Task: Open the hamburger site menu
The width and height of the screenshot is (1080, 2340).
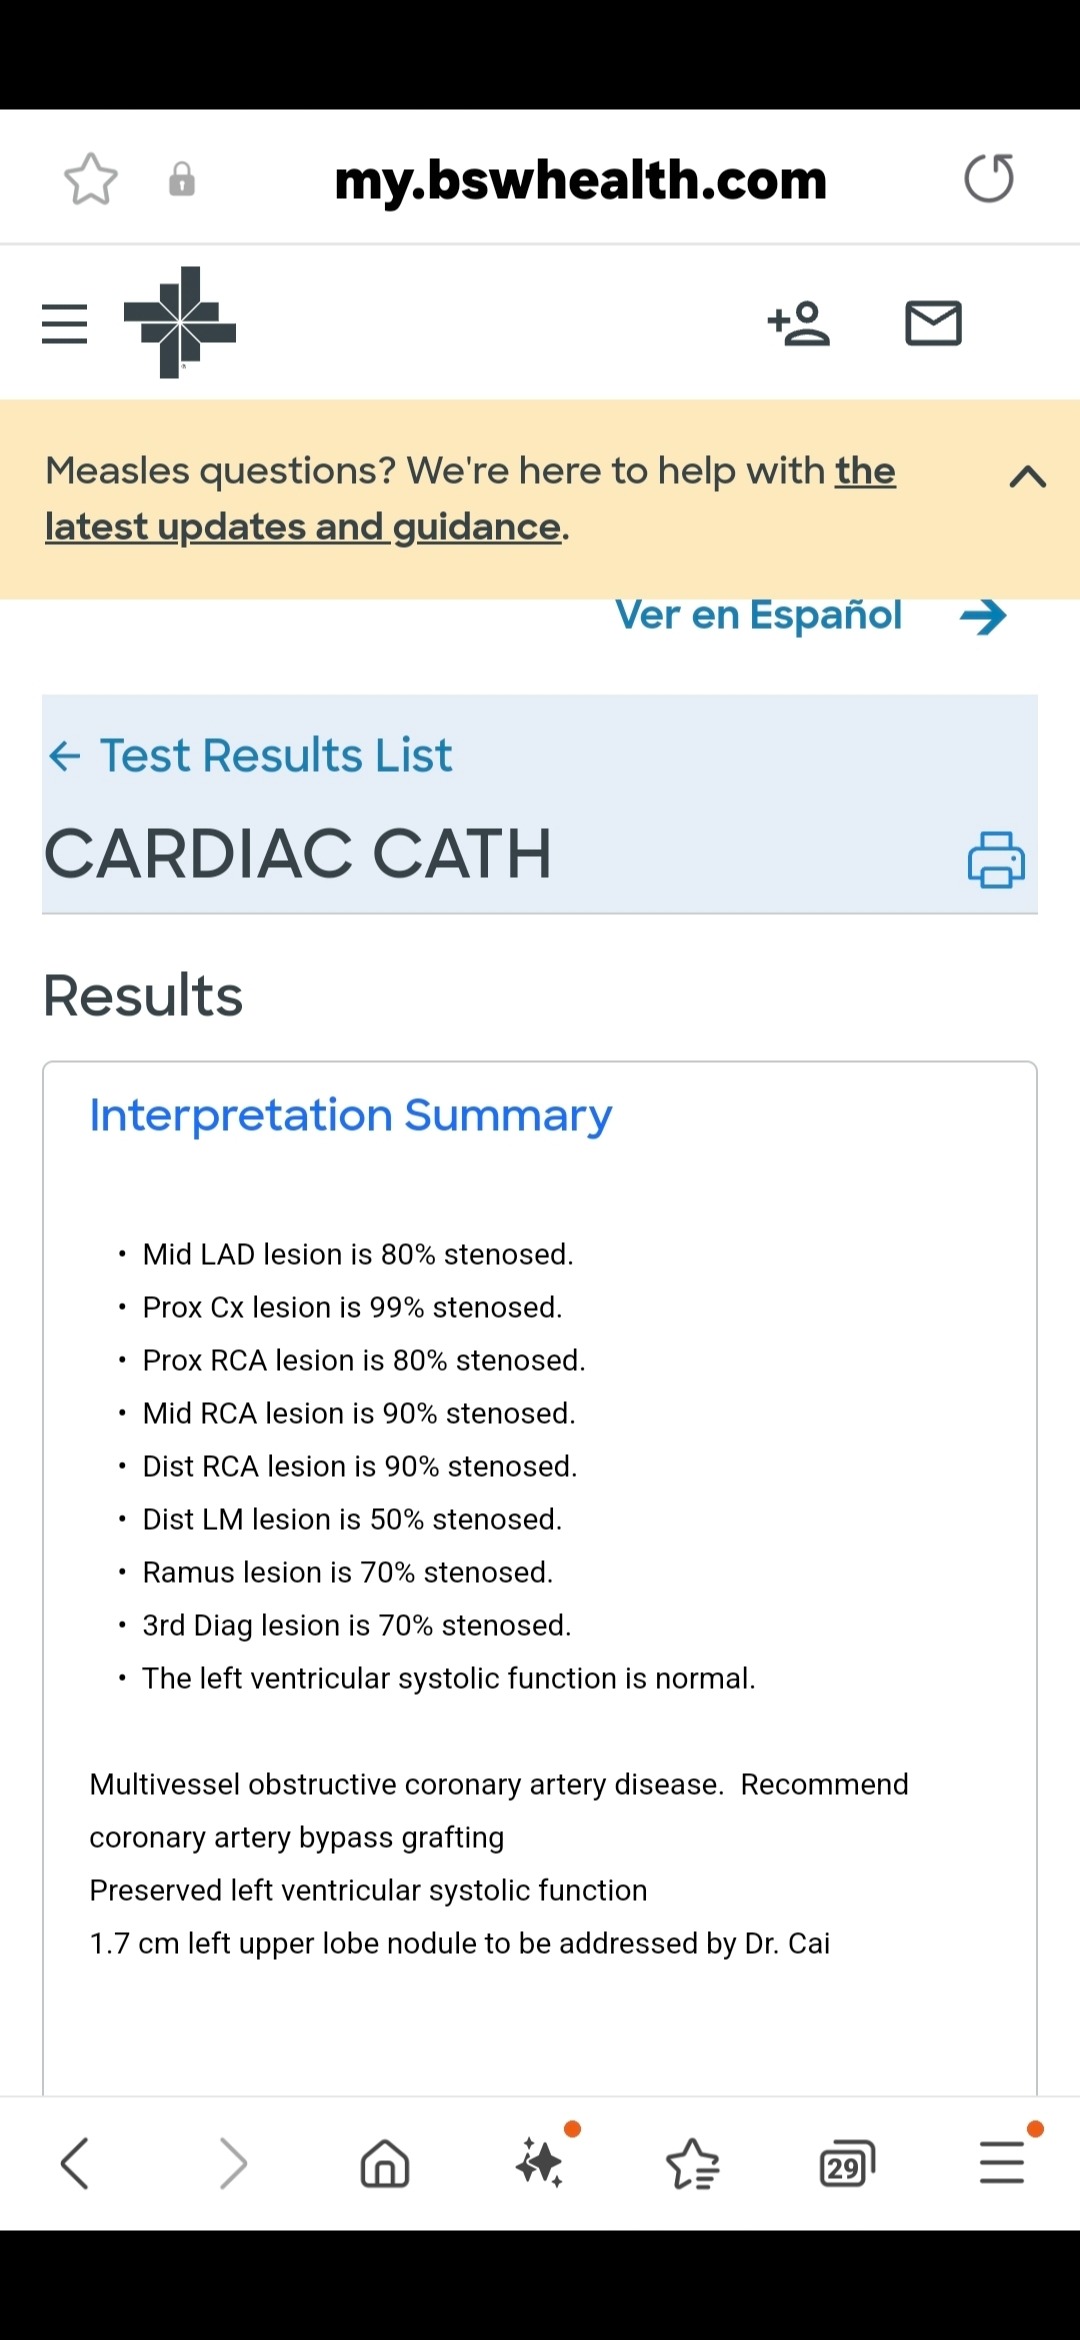Action: 65,324
